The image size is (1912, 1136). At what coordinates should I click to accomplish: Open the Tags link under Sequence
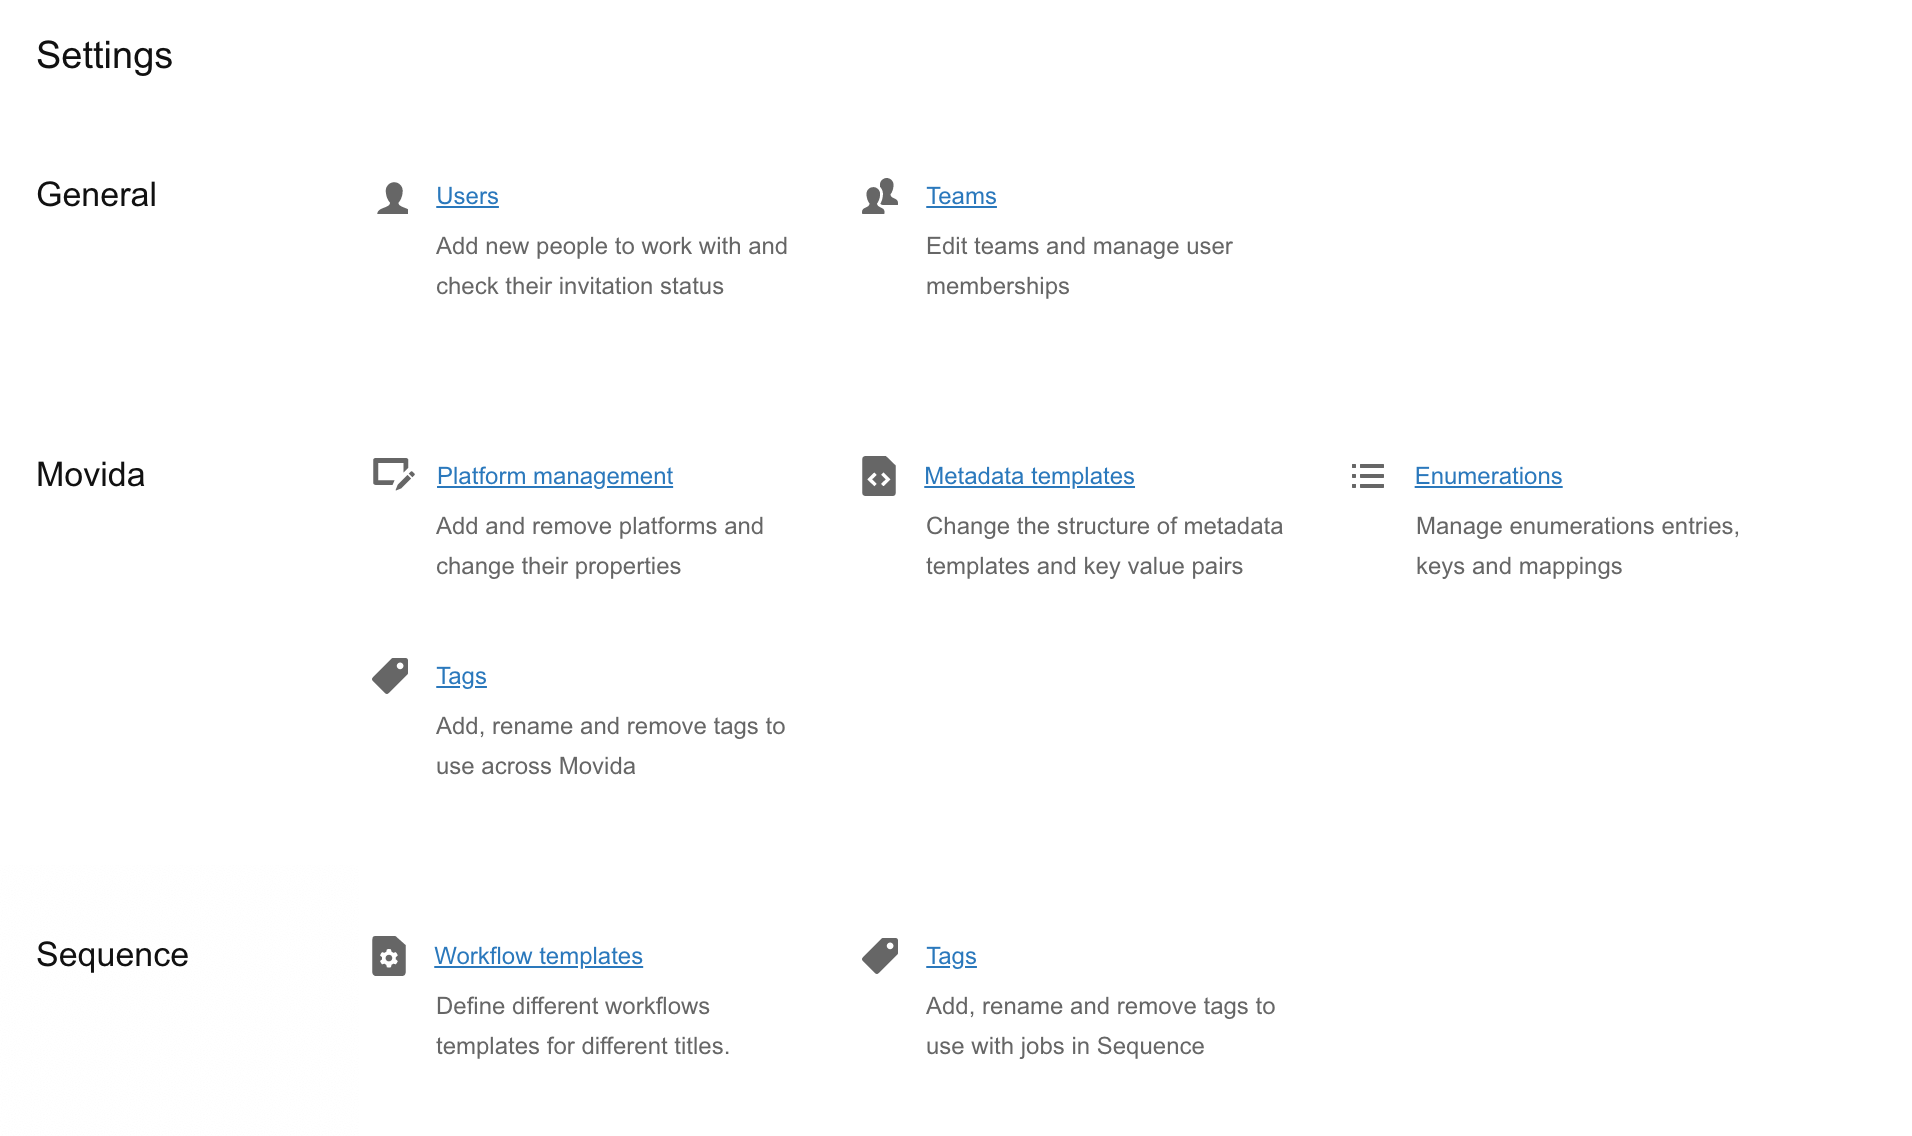951,956
